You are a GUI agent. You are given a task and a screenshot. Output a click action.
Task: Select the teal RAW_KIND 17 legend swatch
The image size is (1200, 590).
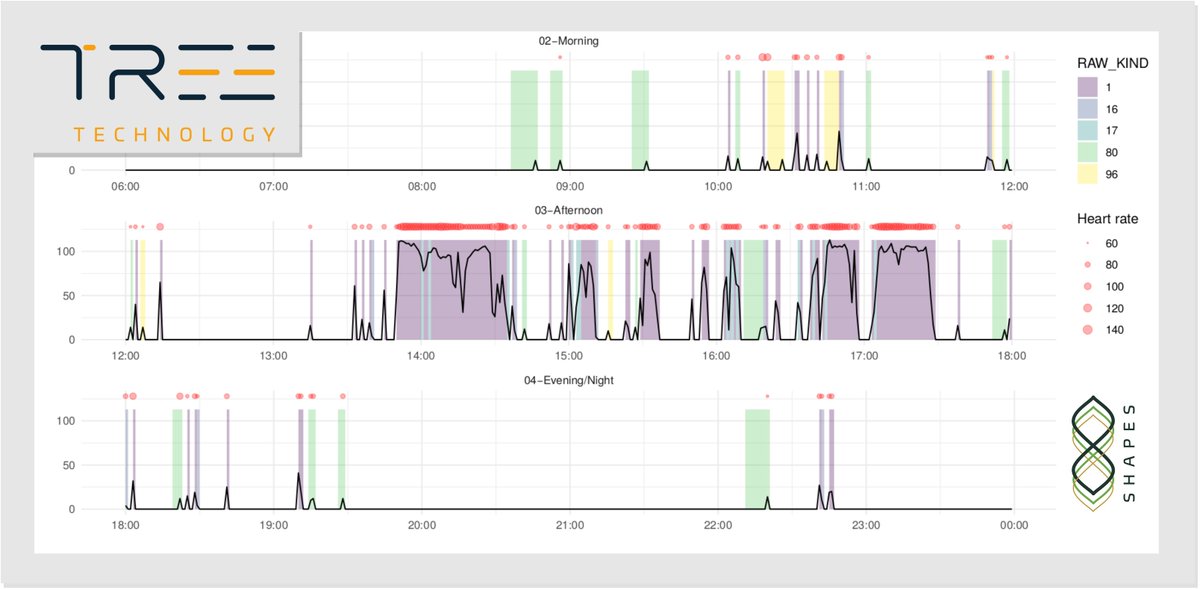click(1088, 131)
